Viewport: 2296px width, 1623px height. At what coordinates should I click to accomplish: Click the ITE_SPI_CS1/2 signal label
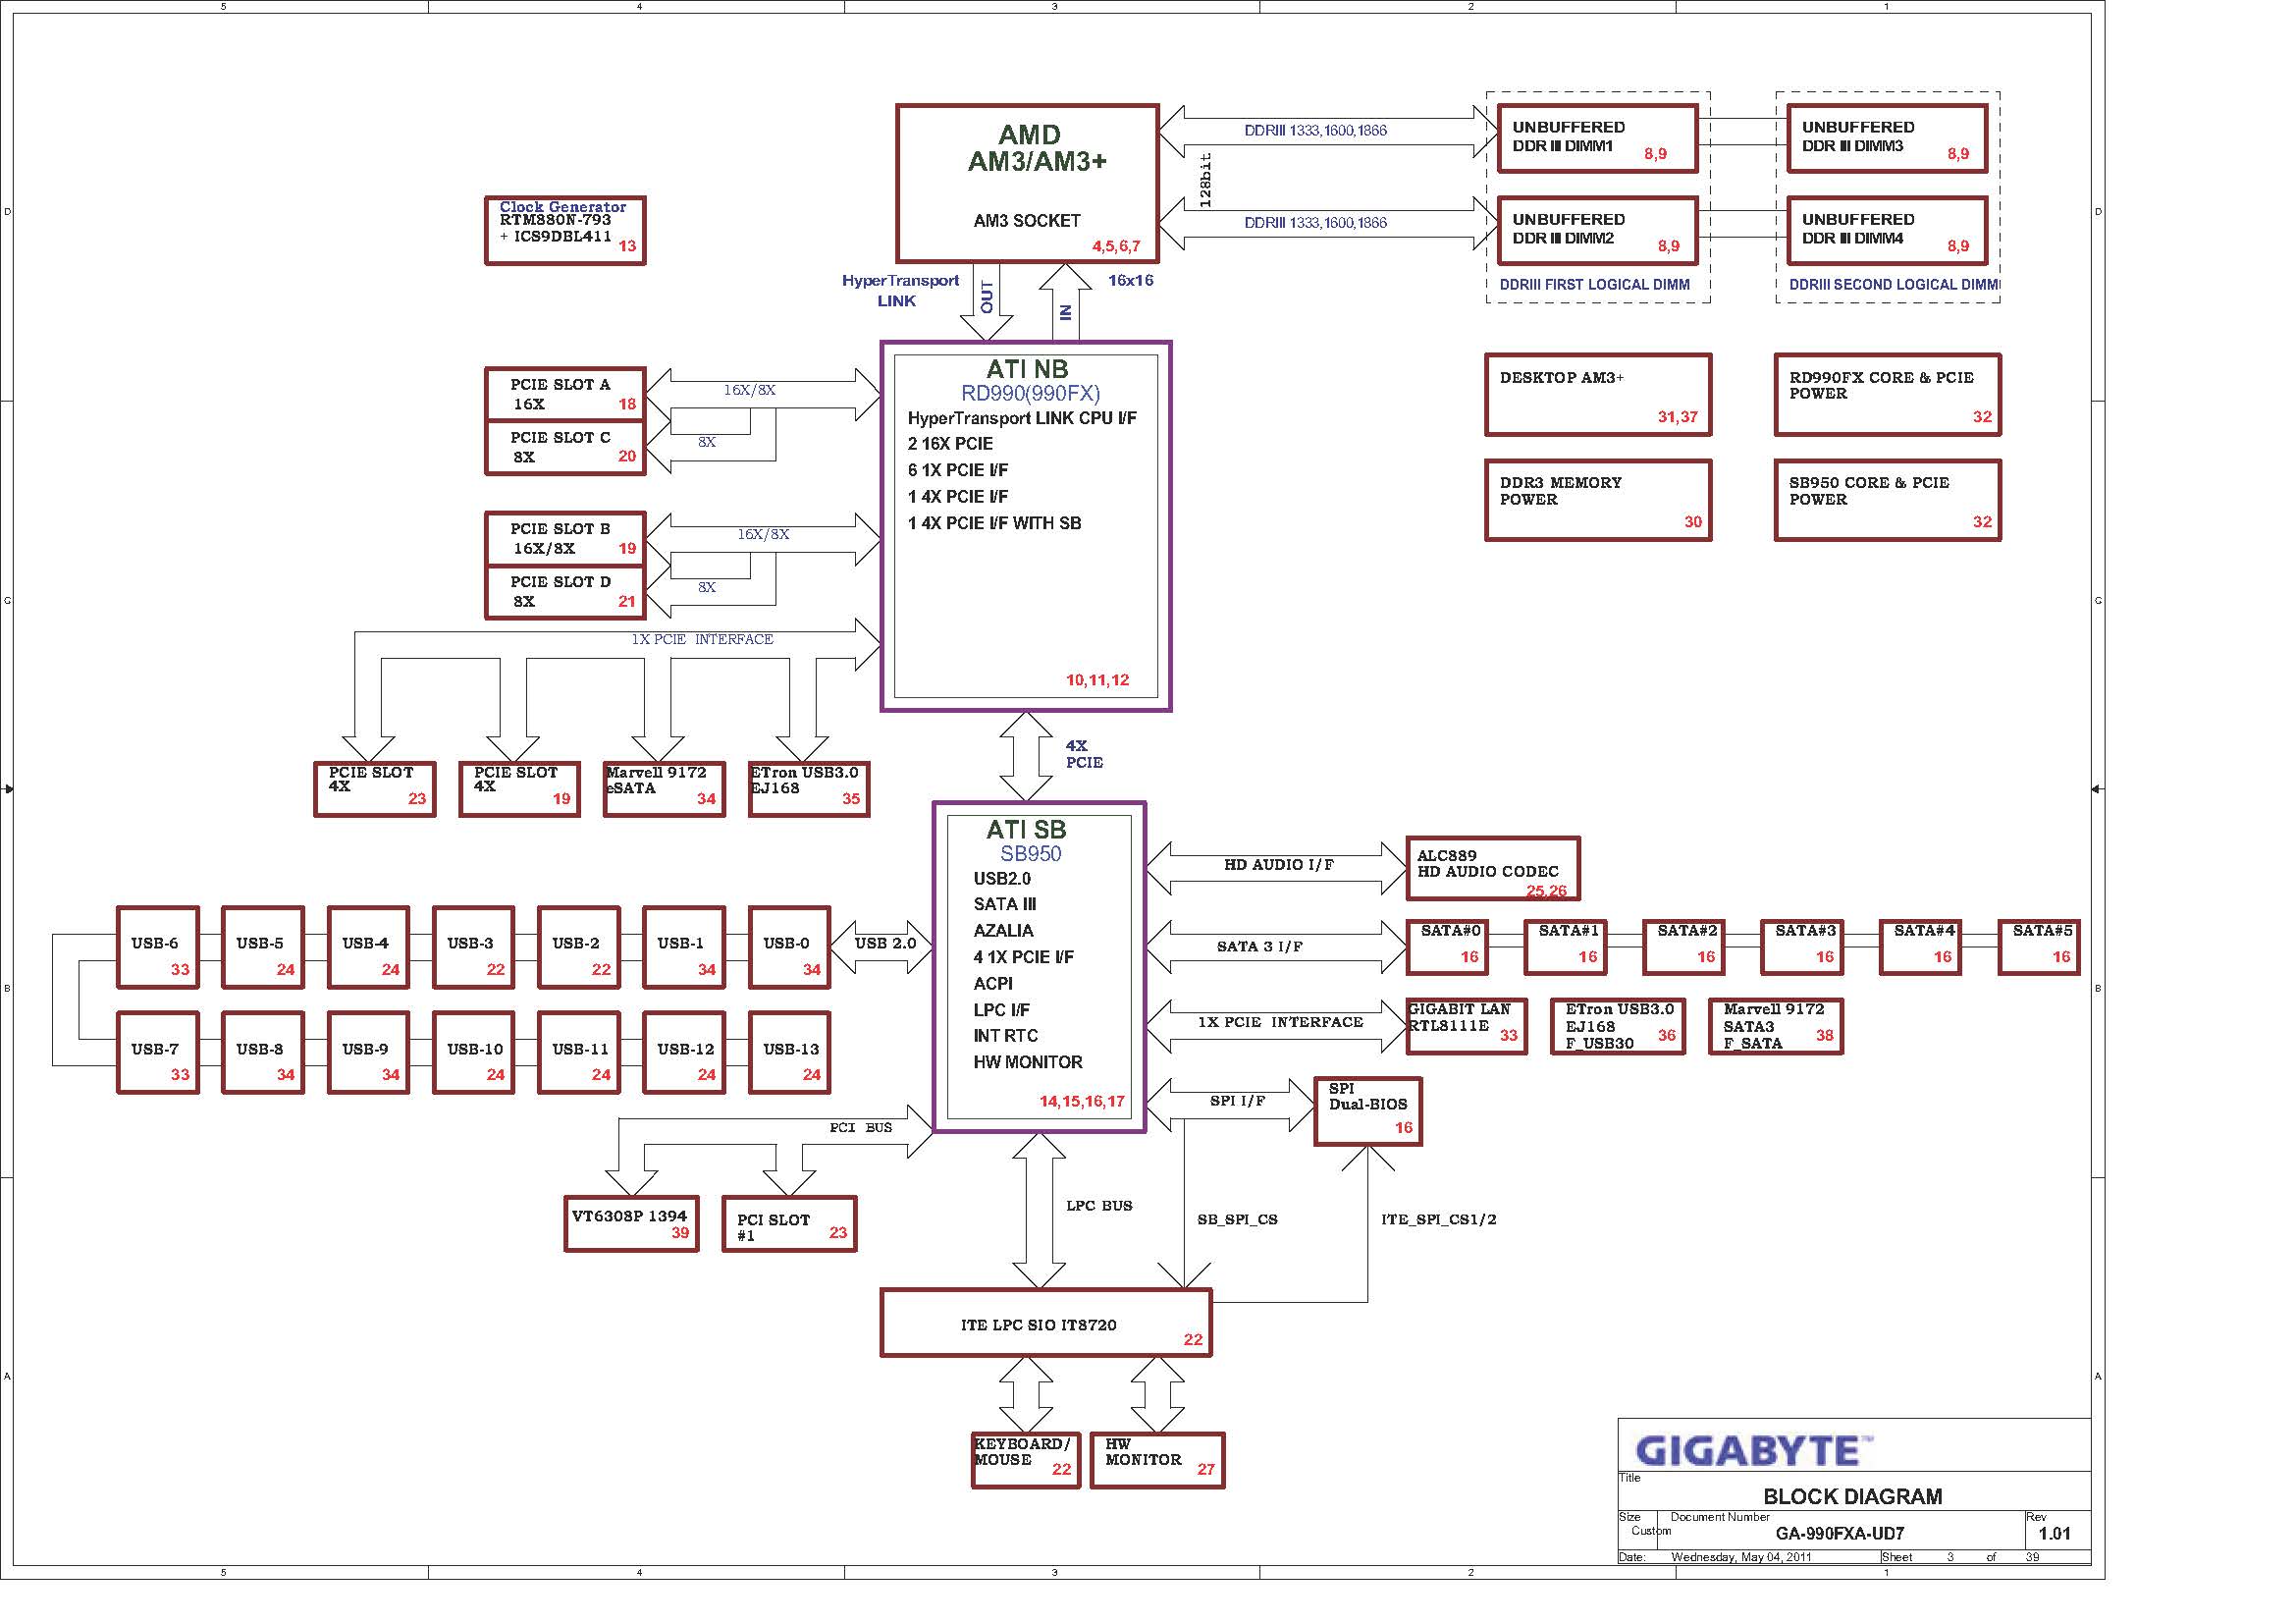tap(1438, 1219)
